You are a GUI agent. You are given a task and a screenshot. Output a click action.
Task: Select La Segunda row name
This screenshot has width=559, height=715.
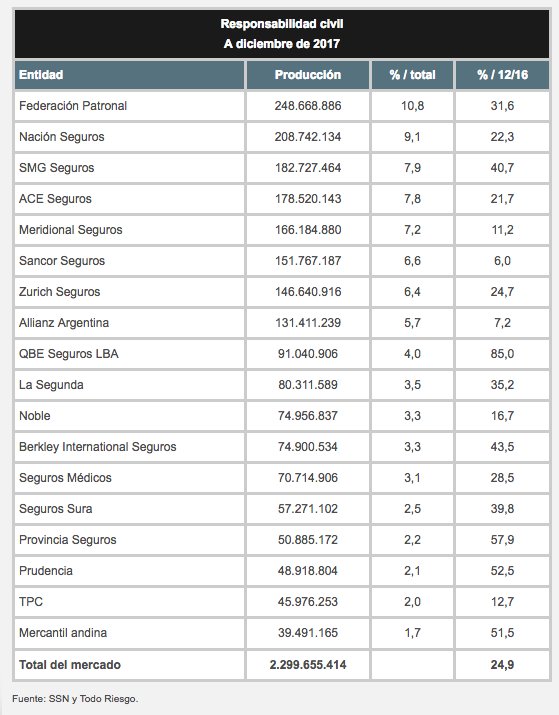tap(51, 385)
